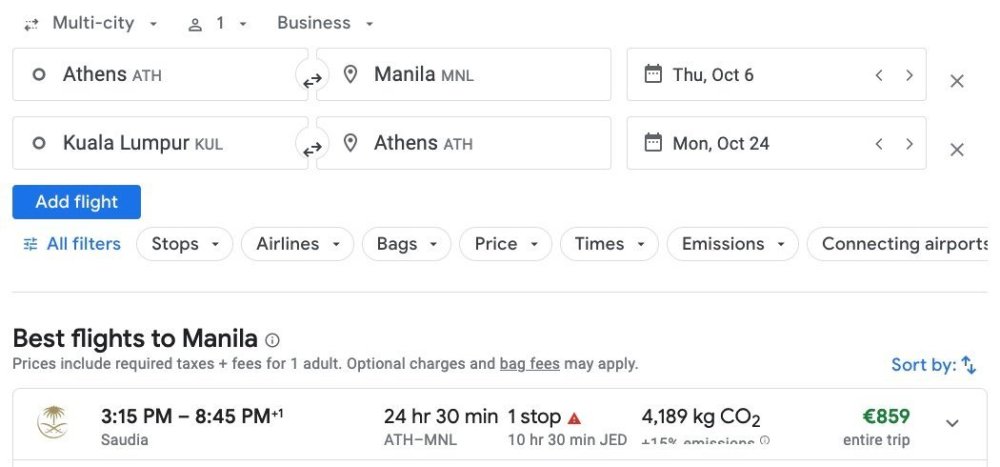
Task: Sort flight results using Sort by
Action: coord(933,365)
